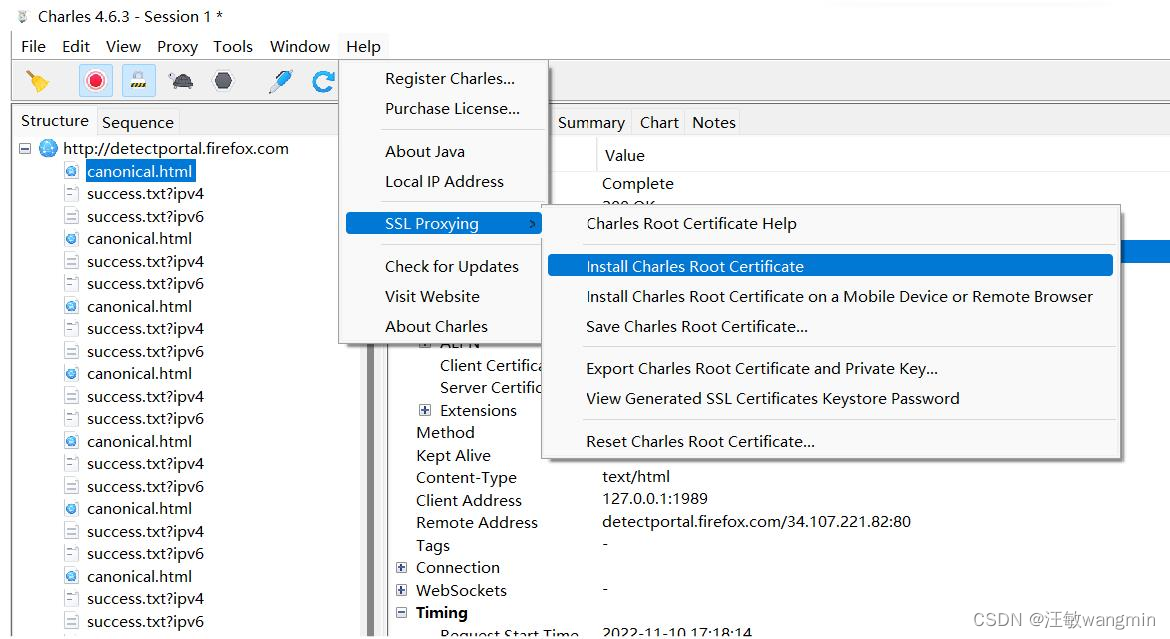The width and height of the screenshot is (1170, 639).
Task: Select About Charles menu item
Action: [x=436, y=326]
